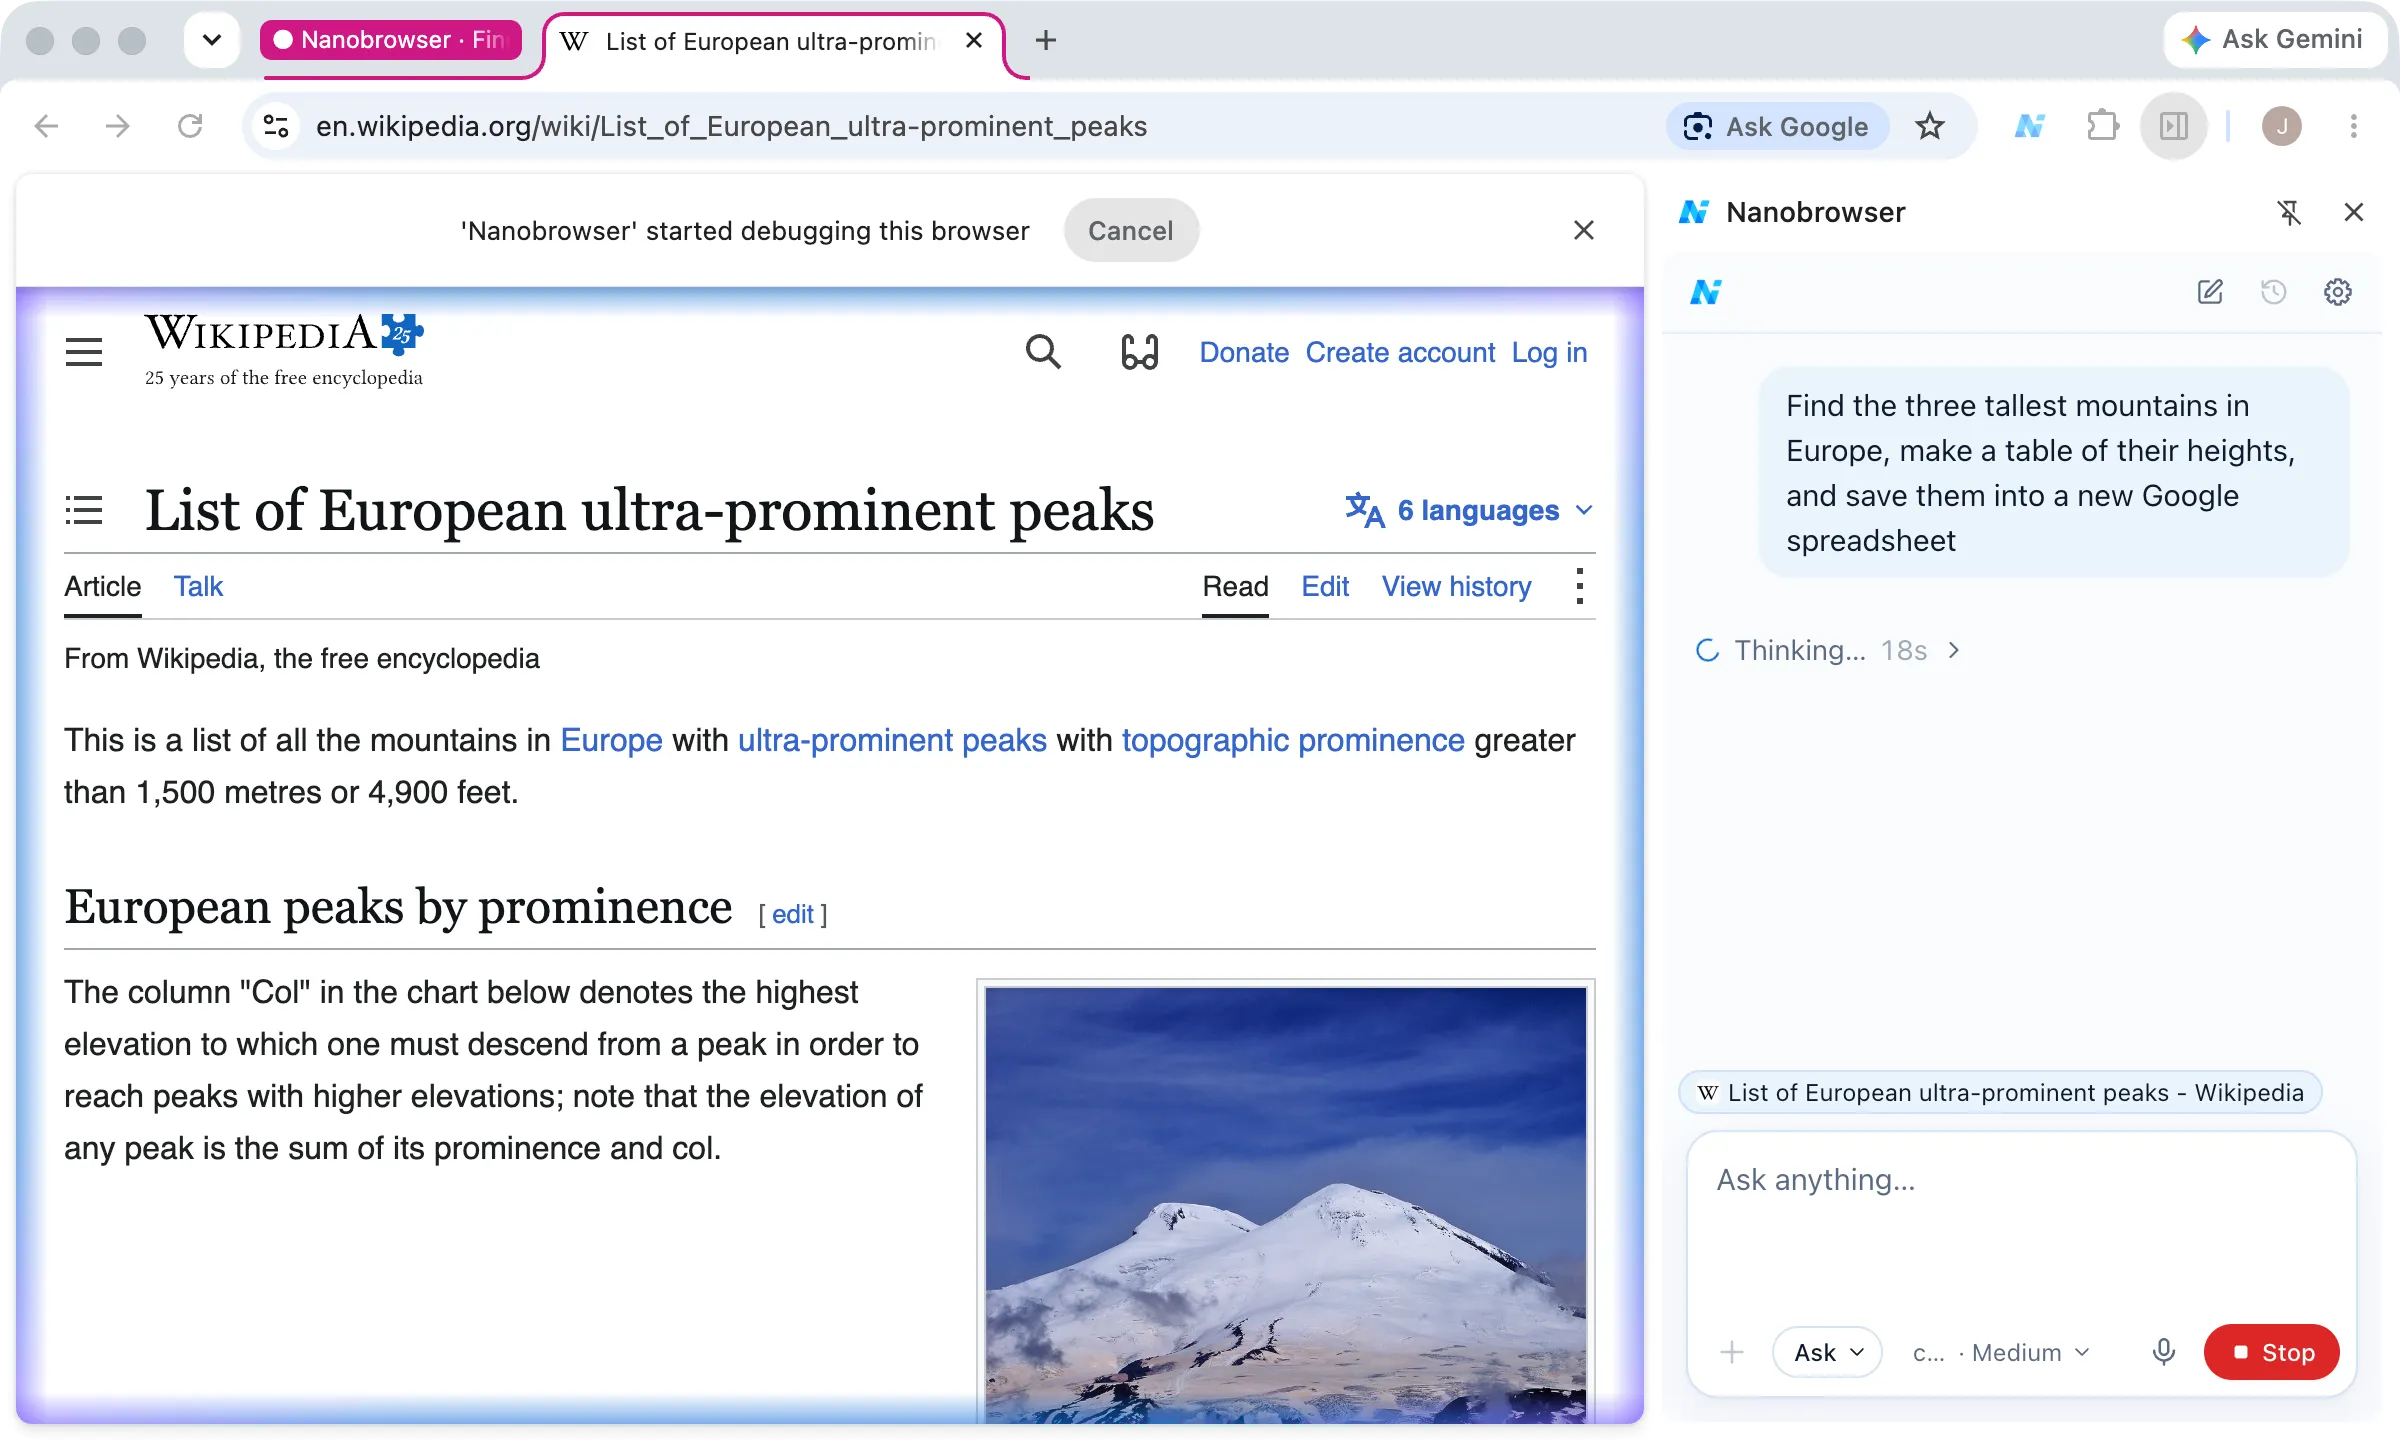
Task: Select the Article tab
Action: point(103,586)
